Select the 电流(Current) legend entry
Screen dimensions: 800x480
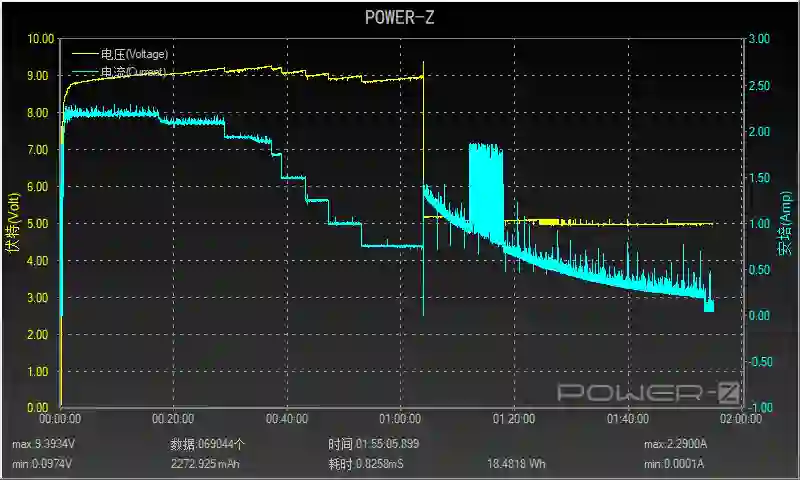[120, 71]
